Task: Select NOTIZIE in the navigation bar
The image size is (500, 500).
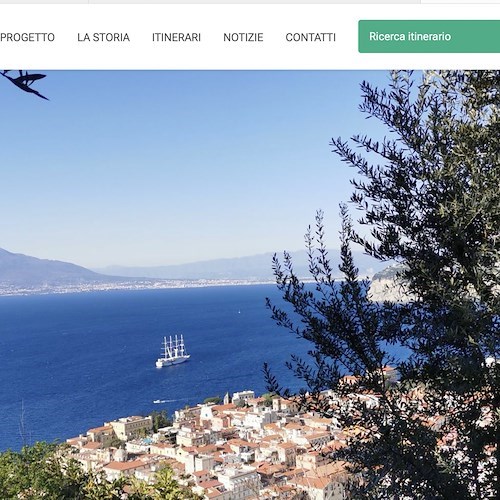Action: (x=243, y=37)
